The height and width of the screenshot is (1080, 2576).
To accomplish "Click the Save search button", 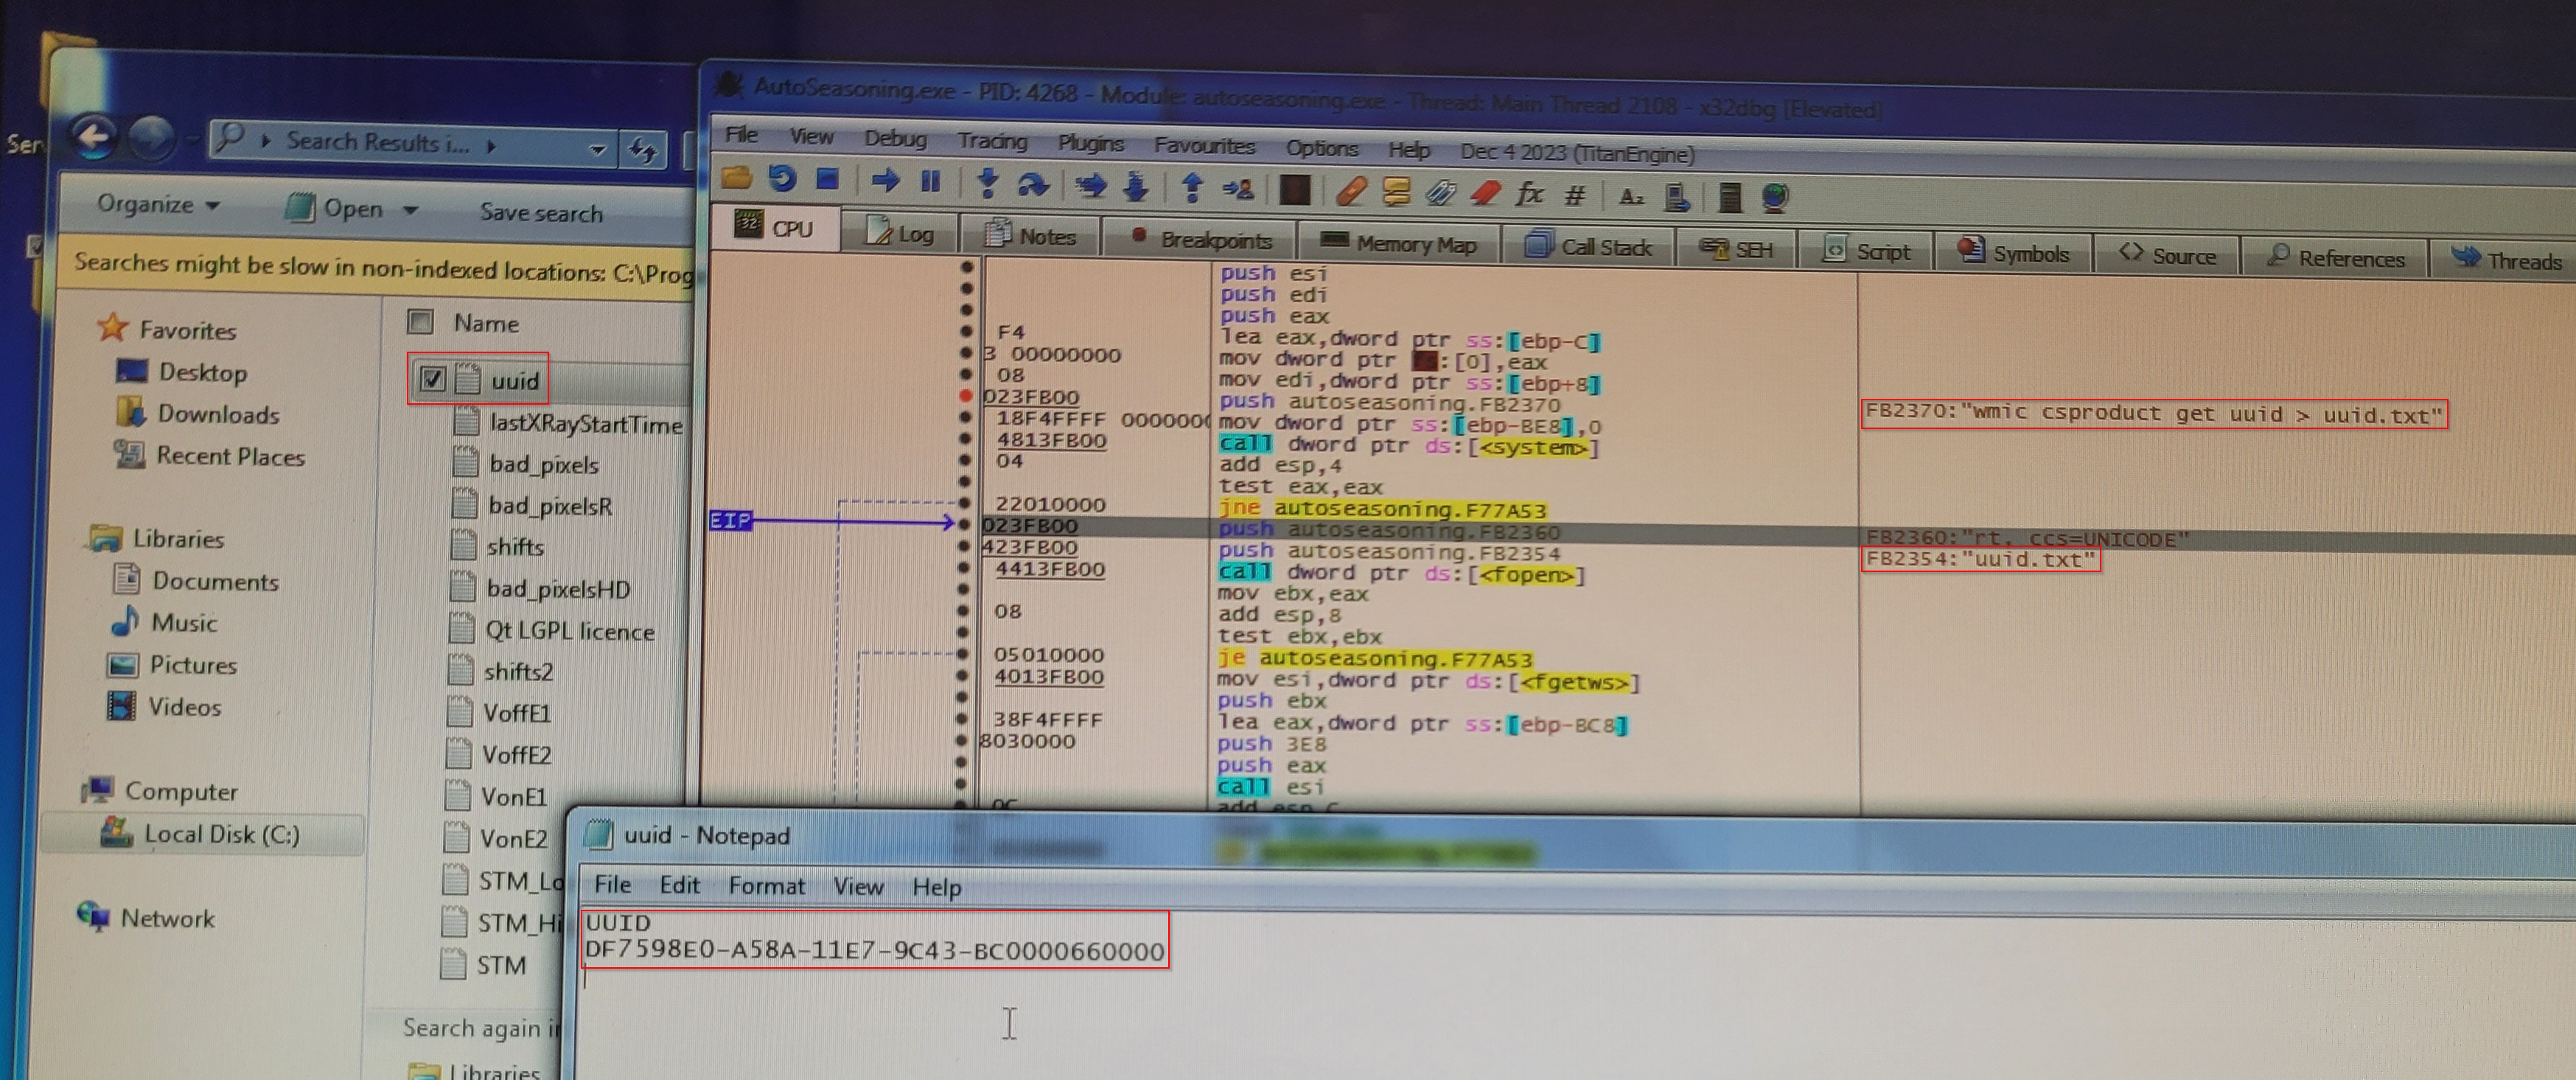I will pyautogui.click(x=541, y=213).
